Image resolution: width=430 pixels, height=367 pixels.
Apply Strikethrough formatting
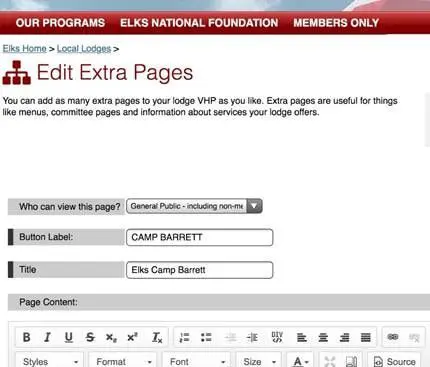90,337
